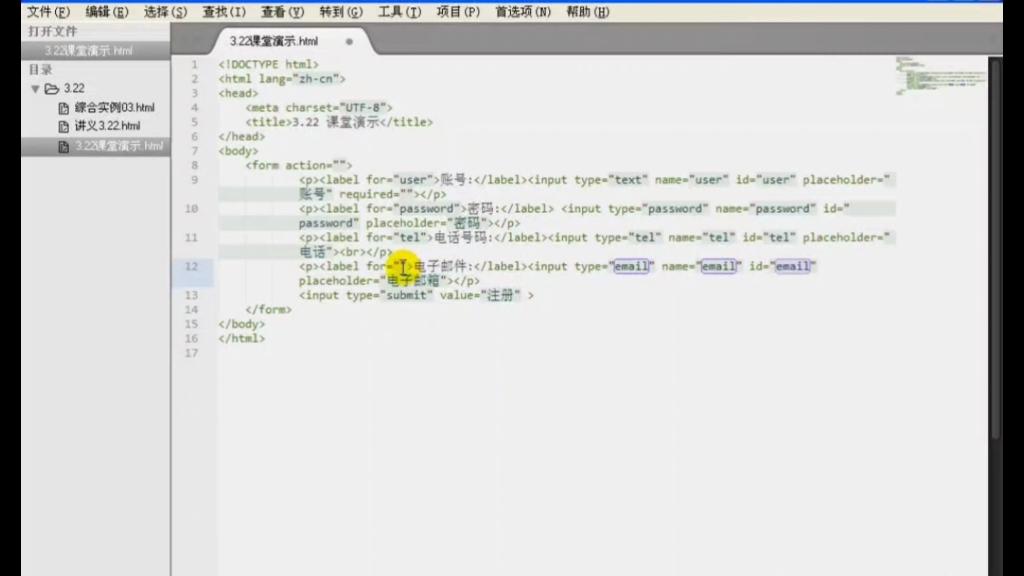This screenshot has width=1024, height=576.
Task: Select 3.22课堂演示.html under 打开文件 list
Action: 95,50
